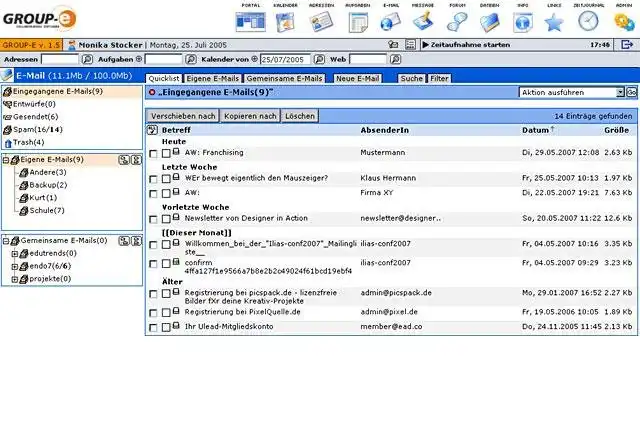Tick leftmost checkbox of WEr bewegt eigentlich row
The height and width of the screenshot is (426, 640).
[153, 179]
